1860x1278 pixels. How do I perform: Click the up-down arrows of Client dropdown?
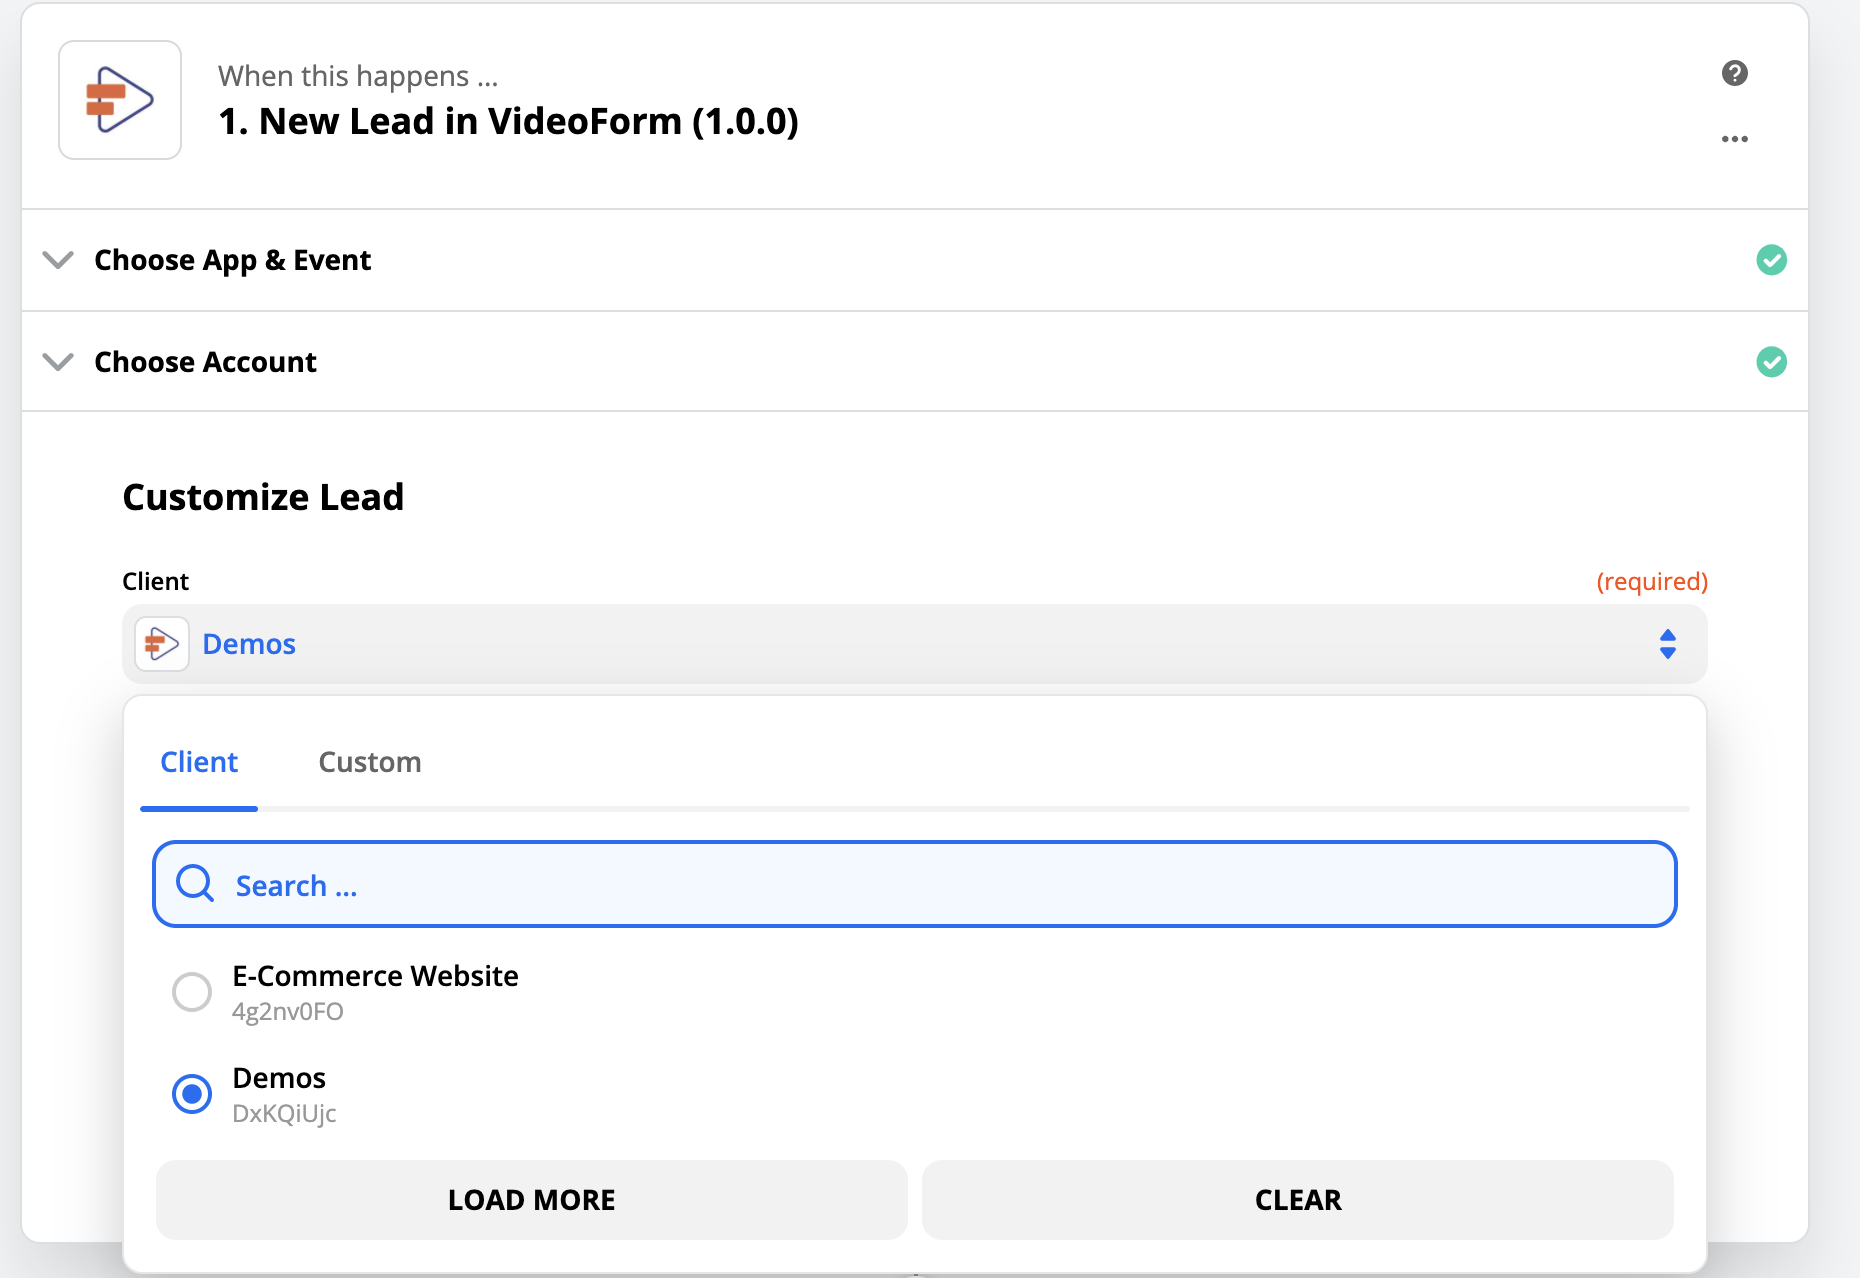coord(1668,644)
